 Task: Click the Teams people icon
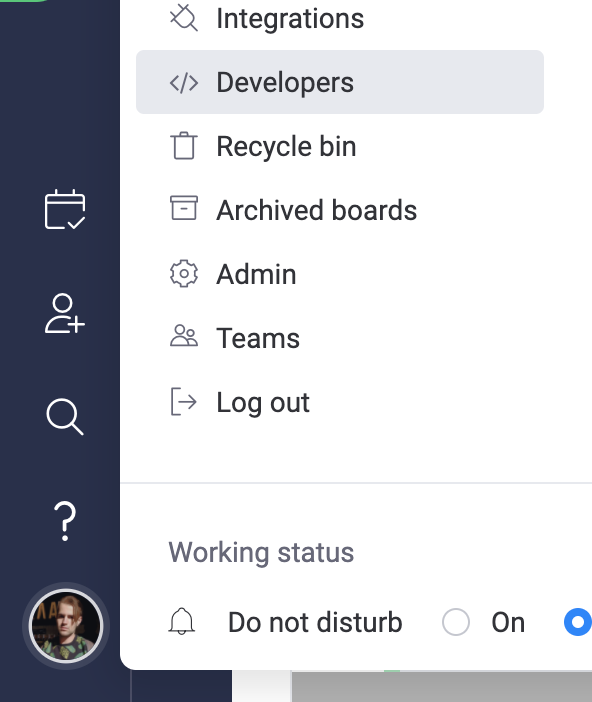[184, 336]
